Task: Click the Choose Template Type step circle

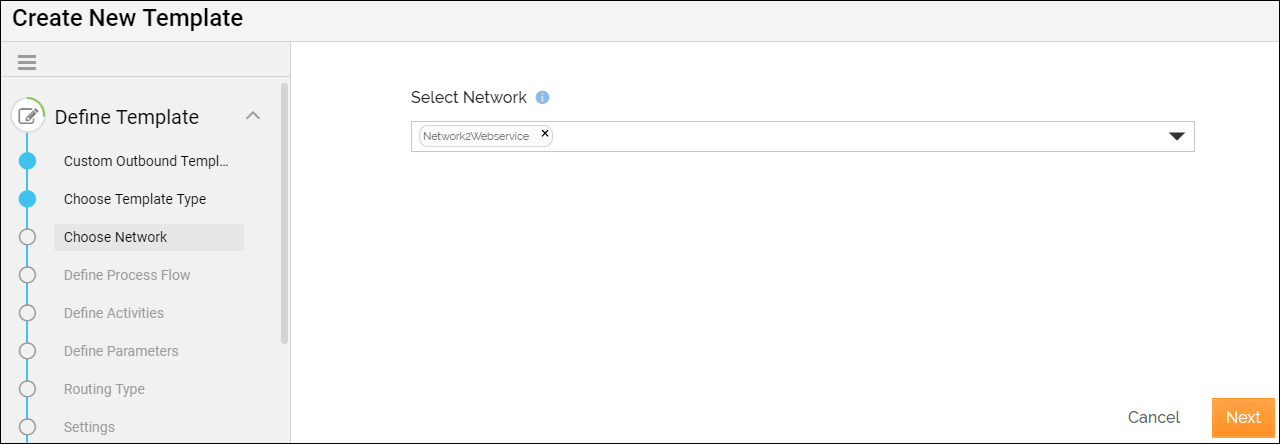Action: pyautogui.click(x=28, y=199)
